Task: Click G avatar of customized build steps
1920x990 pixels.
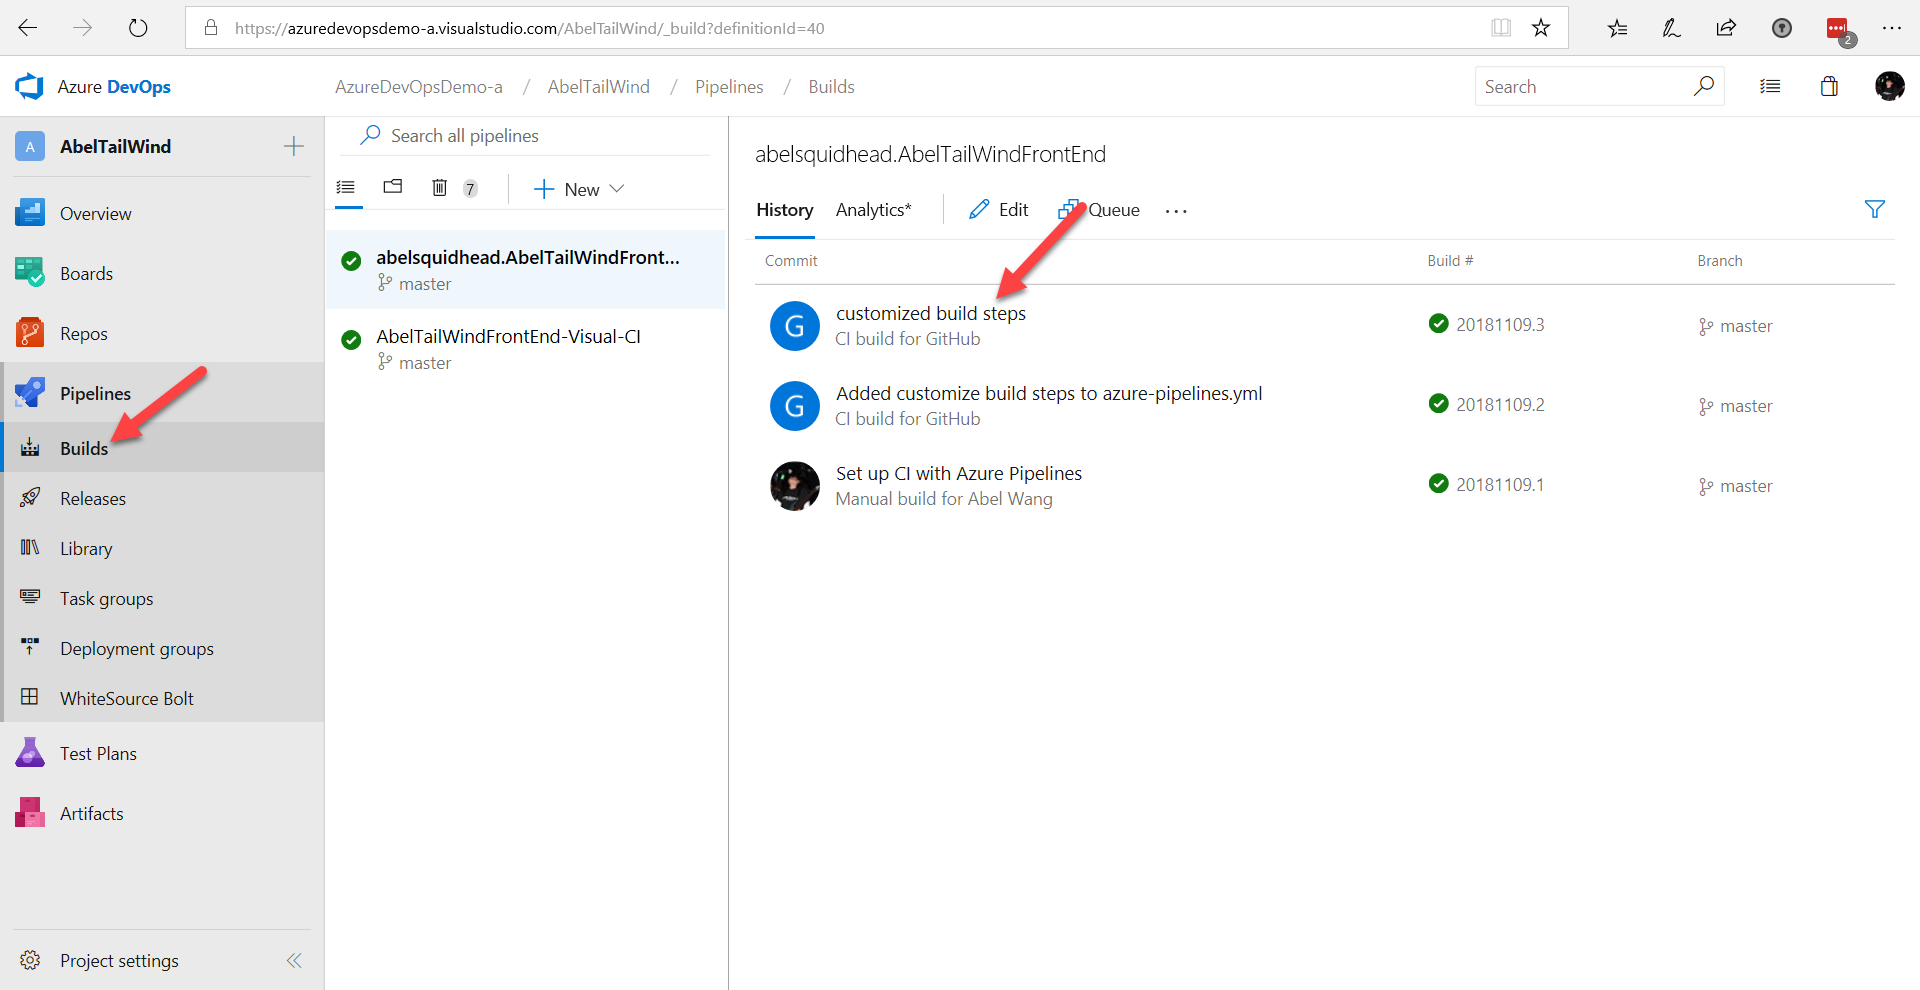Action: (x=795, y=326)
